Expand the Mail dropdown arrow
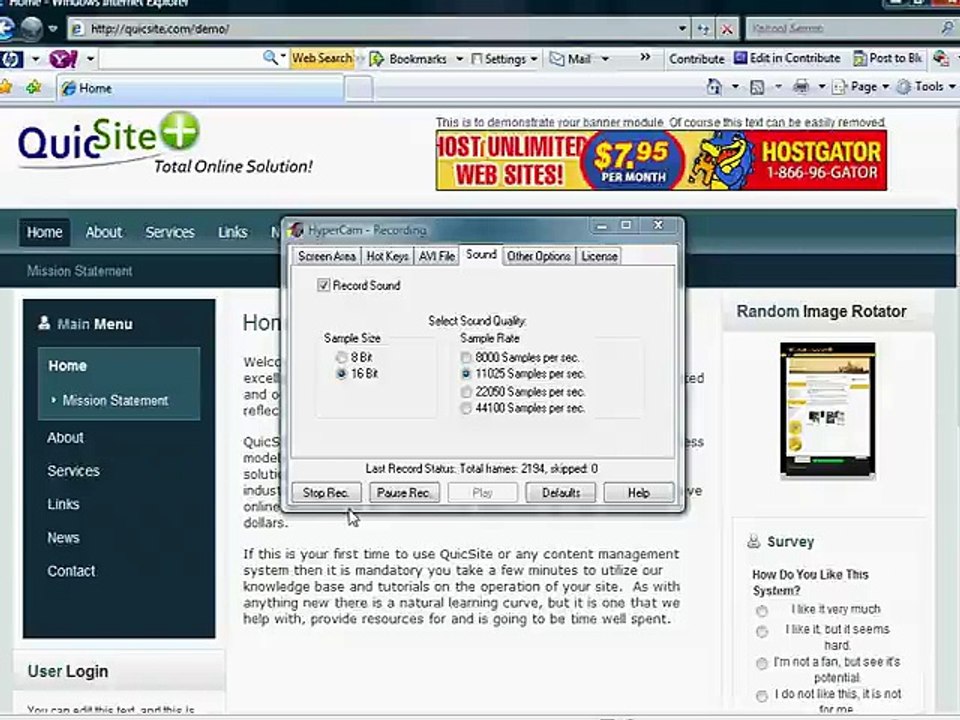Viewport: 960px width, 720px height. (605, 59)
